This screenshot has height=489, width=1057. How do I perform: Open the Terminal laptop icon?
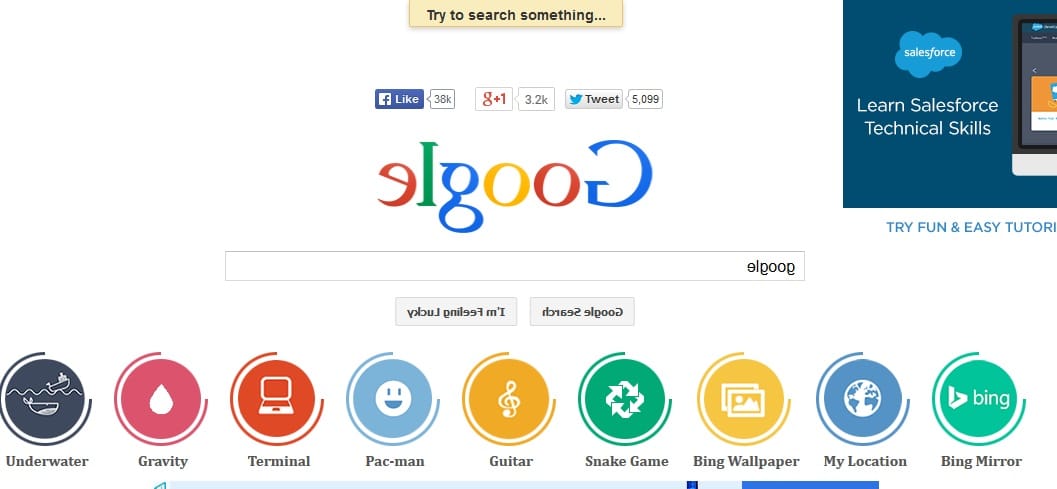[x=276, y=399]
